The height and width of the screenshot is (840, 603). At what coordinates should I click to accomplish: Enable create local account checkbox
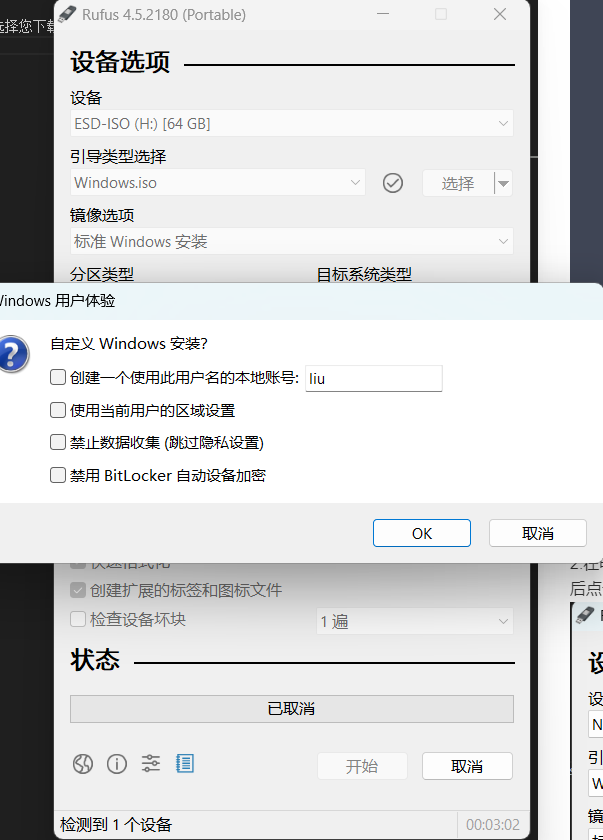(x=58, y=377)
